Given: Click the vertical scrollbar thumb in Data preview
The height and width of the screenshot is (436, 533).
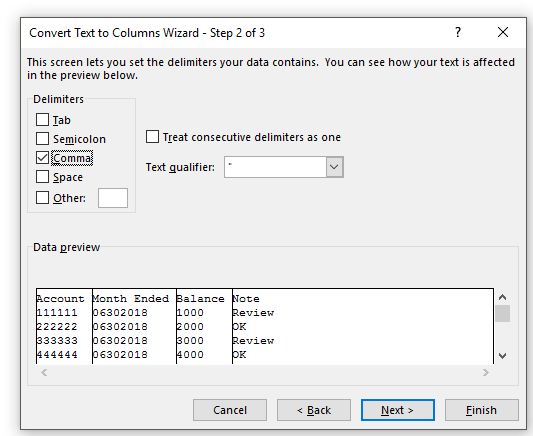Looking at the screenshot, I should click(502, 313).
